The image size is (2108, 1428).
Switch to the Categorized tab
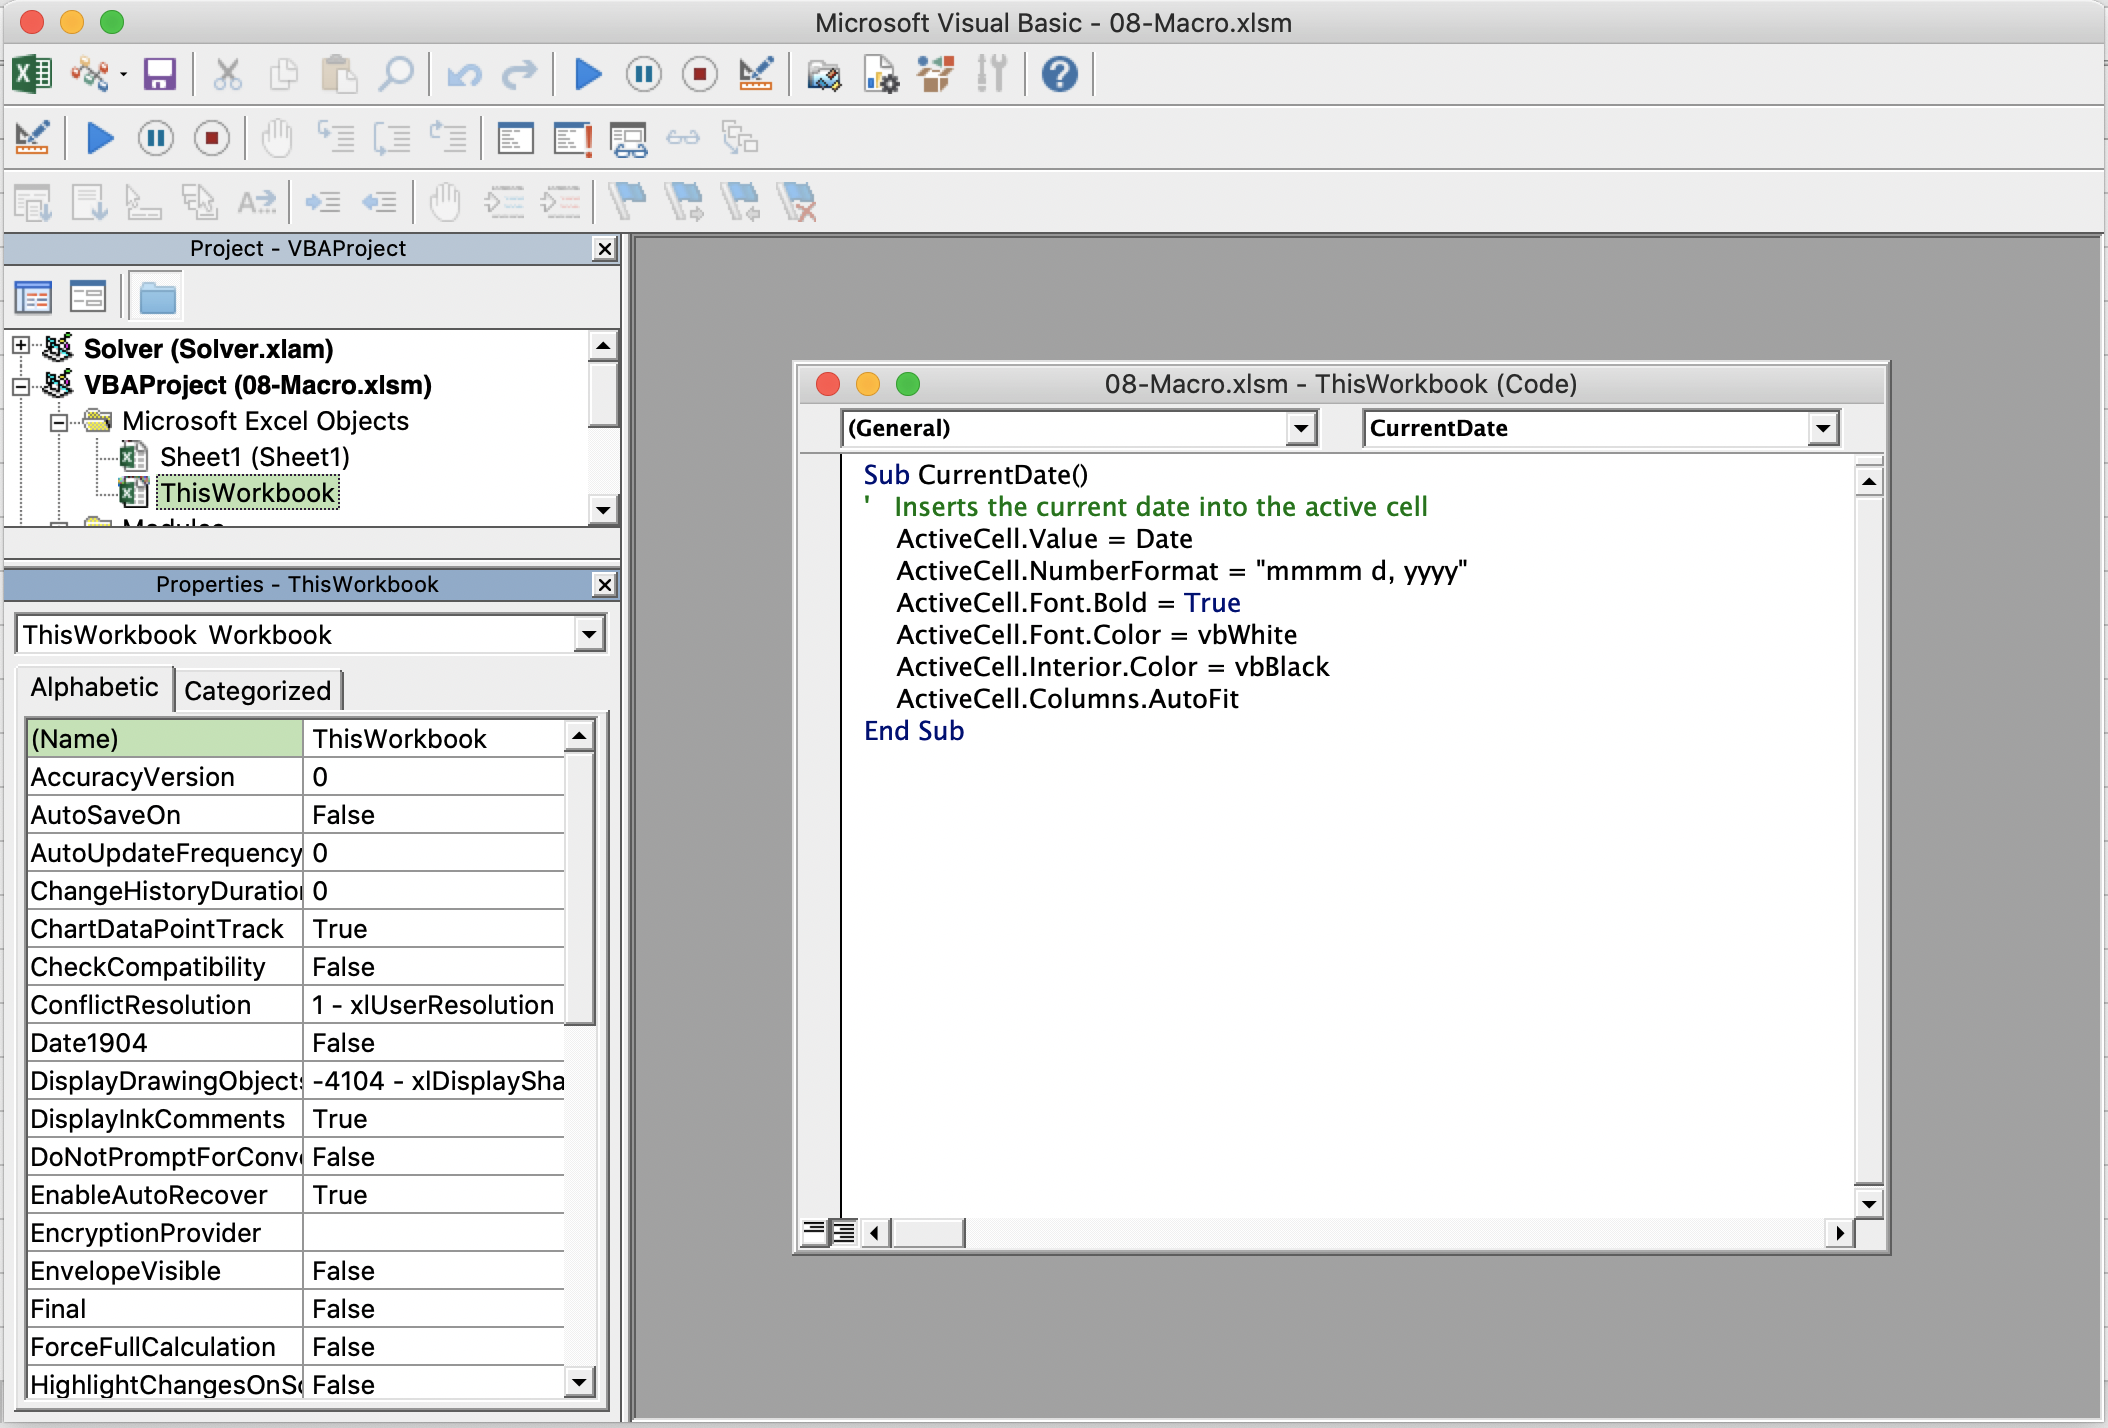[258, 691]
